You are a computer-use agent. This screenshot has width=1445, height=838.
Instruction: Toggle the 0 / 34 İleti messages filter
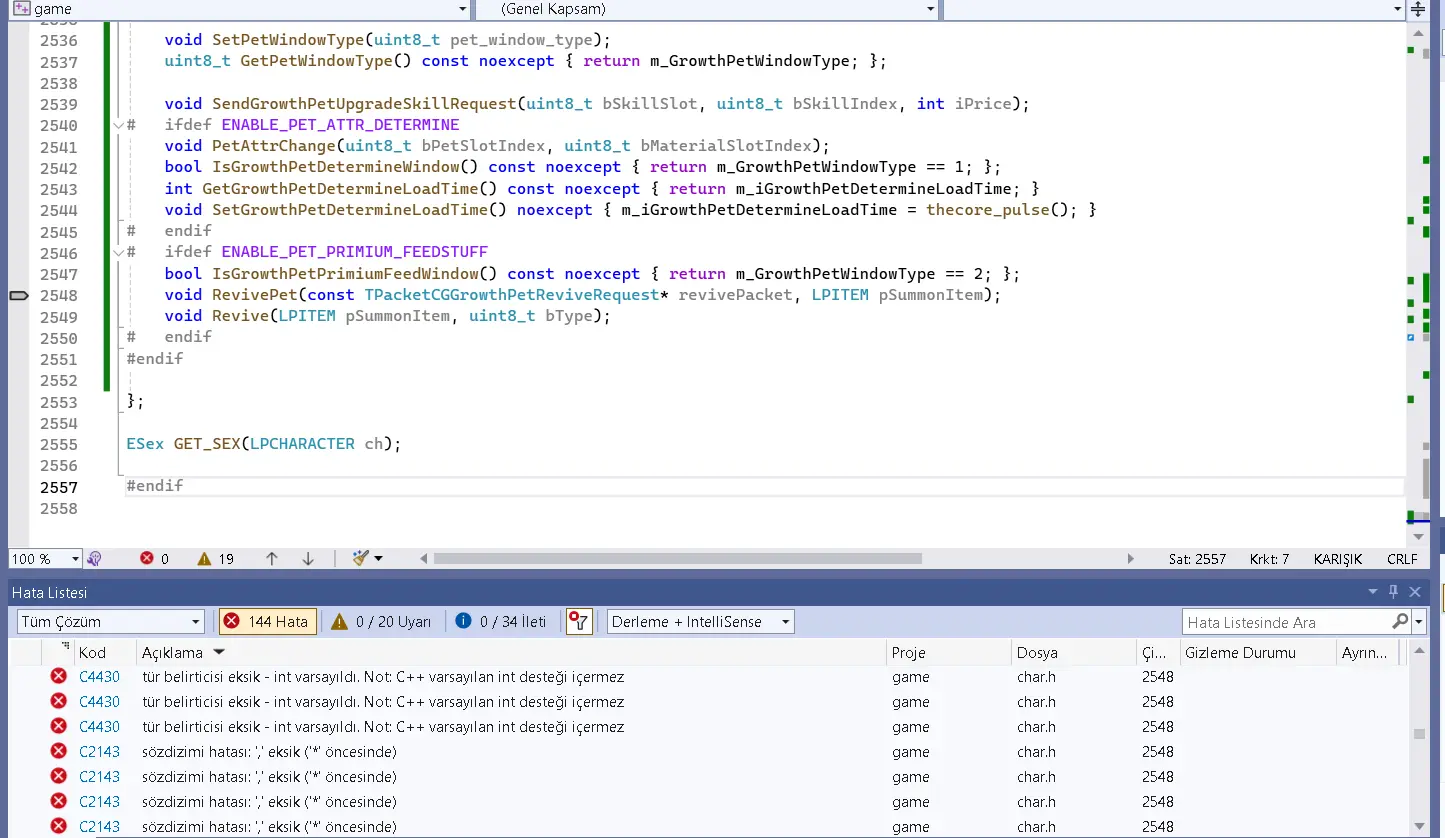[x=501, y=622]
